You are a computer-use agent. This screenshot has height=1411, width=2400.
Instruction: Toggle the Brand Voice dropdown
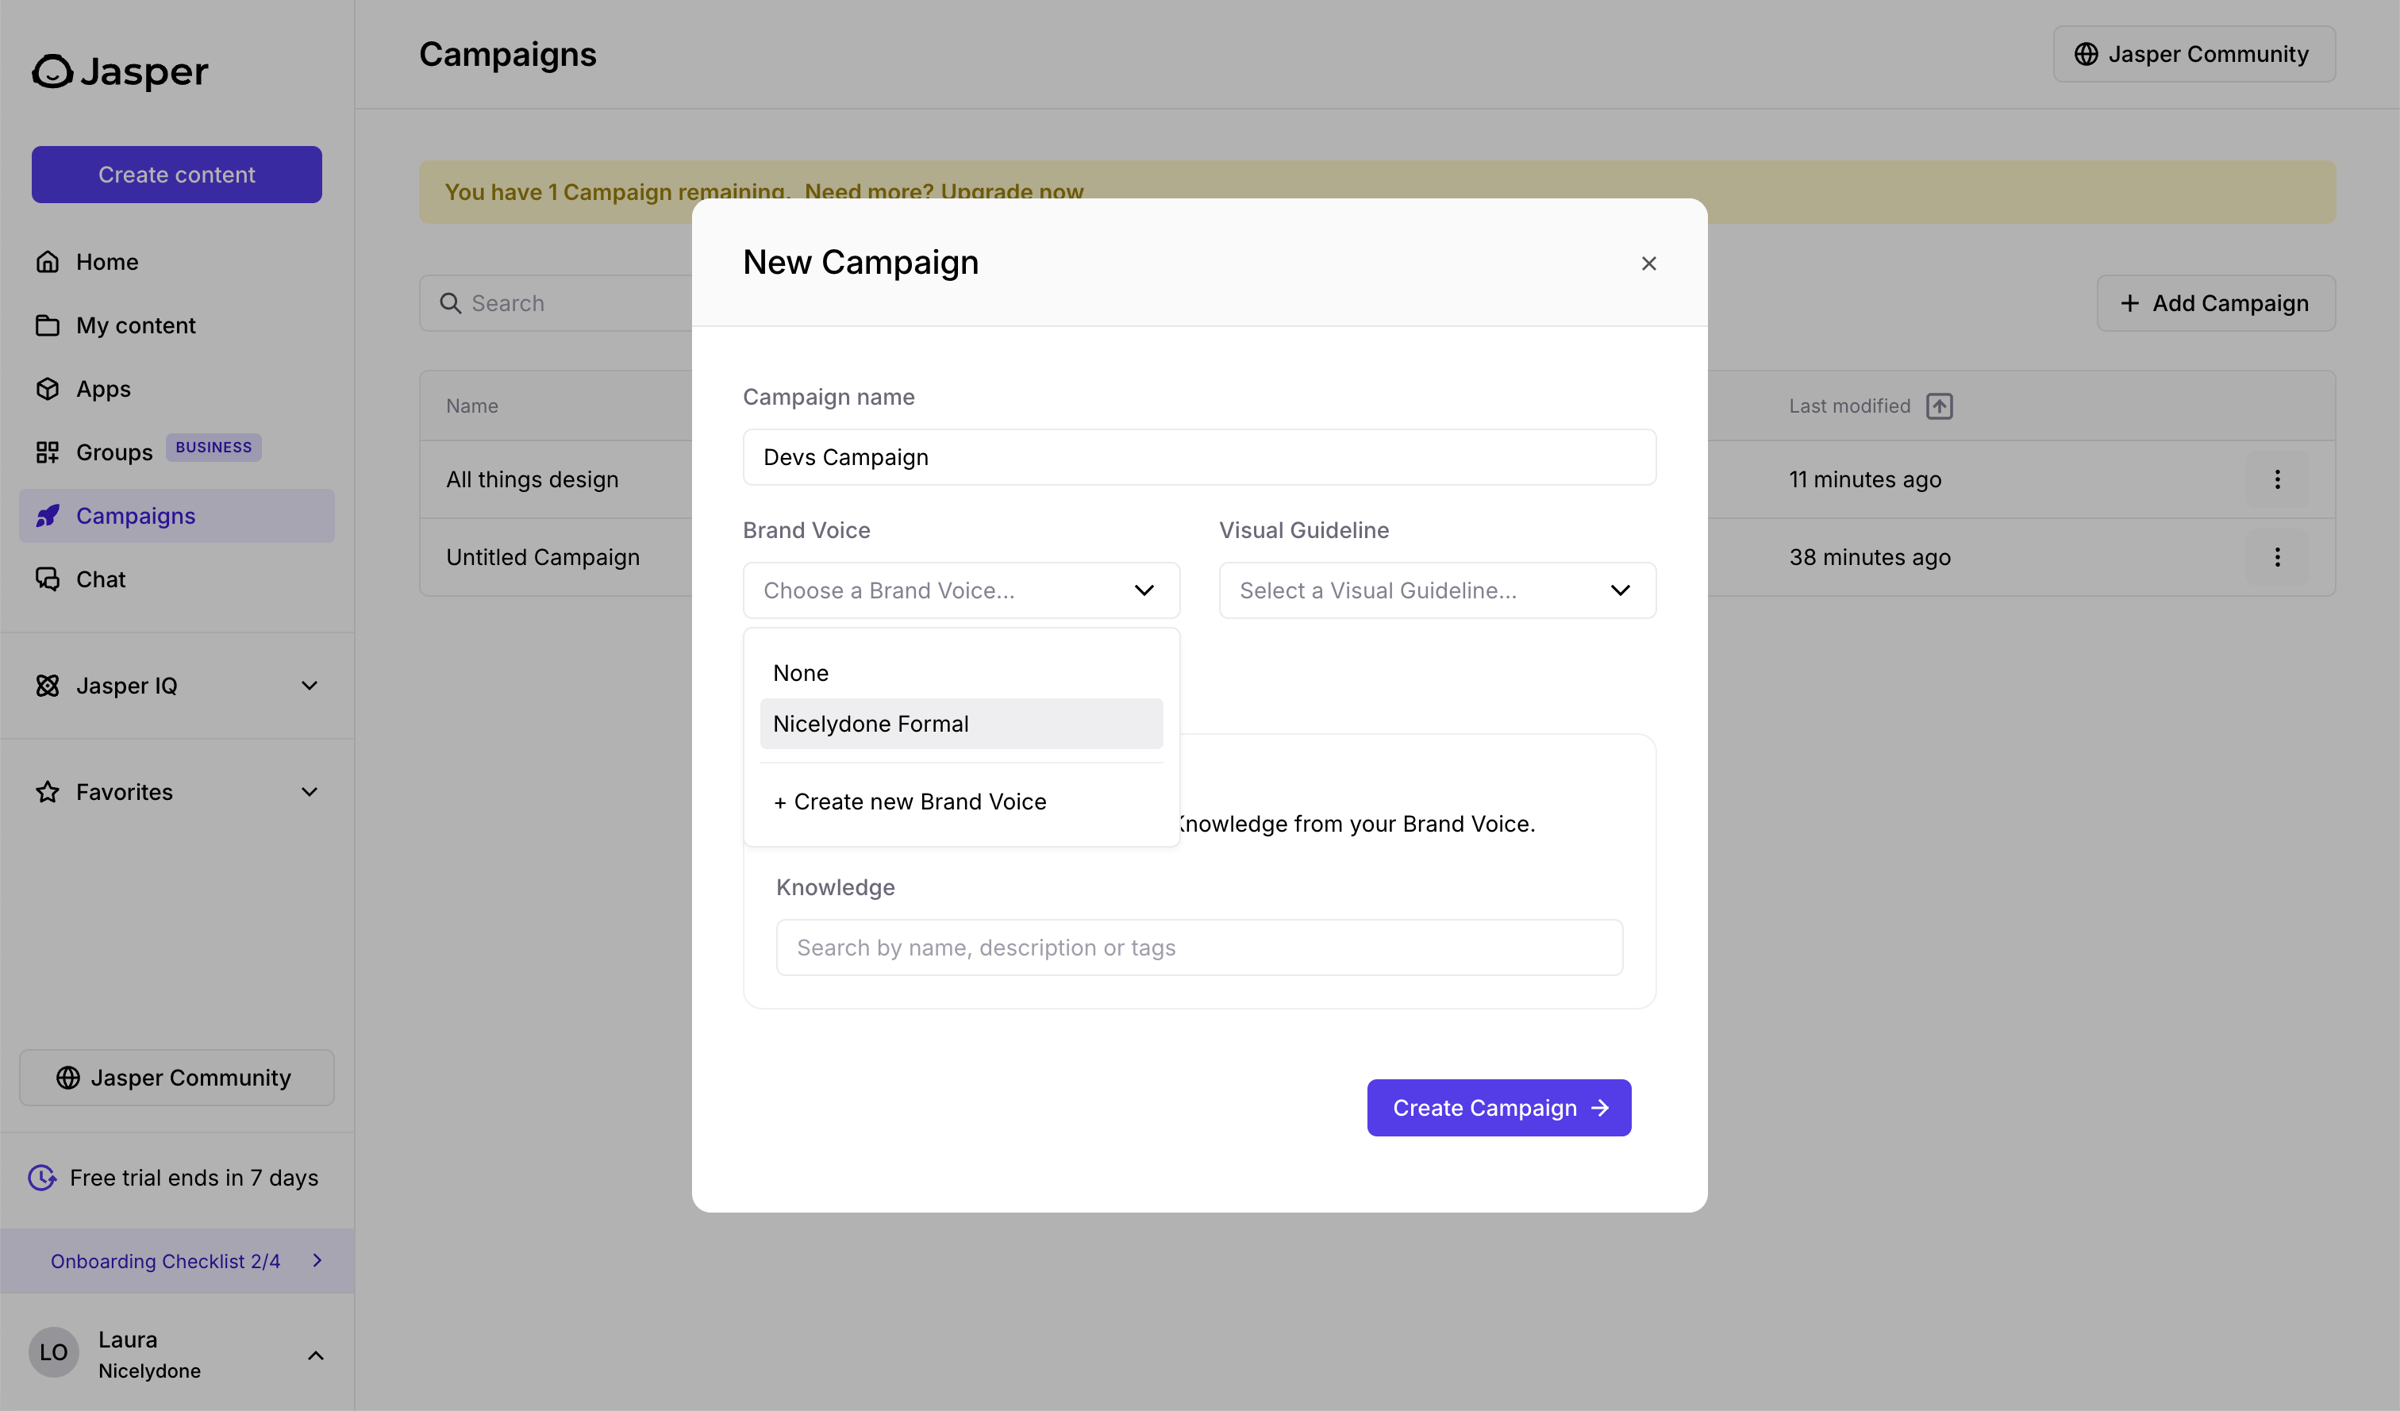pos(961,590)
